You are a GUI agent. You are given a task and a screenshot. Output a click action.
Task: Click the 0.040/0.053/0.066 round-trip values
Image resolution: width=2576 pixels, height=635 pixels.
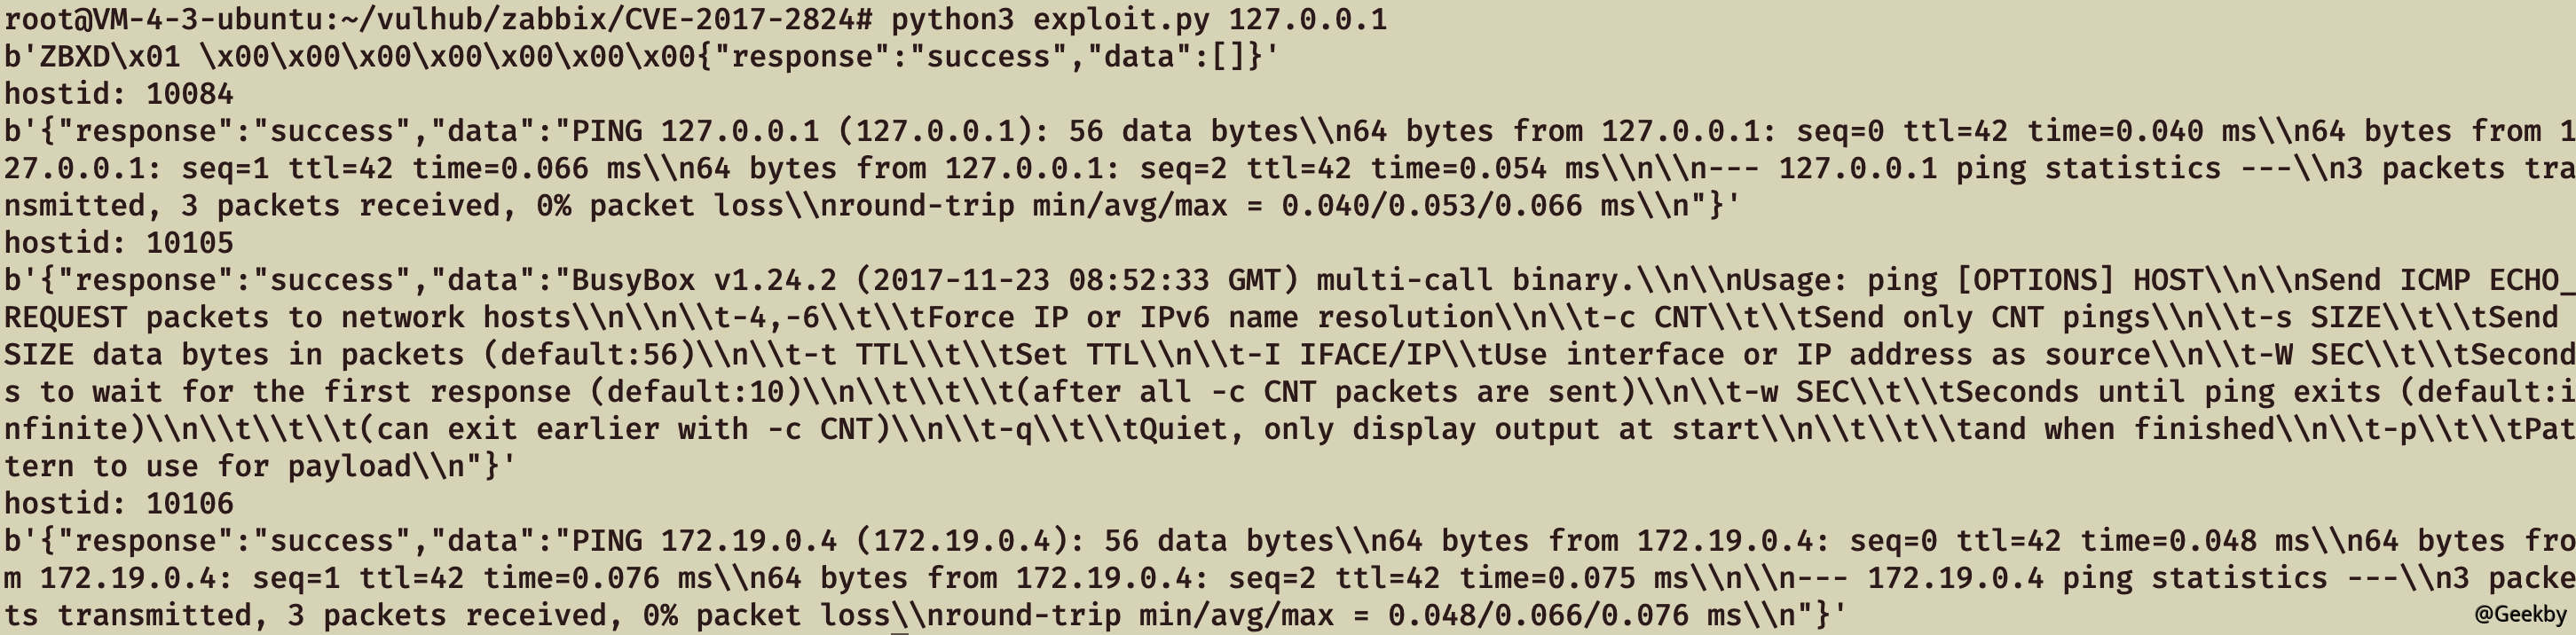tap(1431, 206)
